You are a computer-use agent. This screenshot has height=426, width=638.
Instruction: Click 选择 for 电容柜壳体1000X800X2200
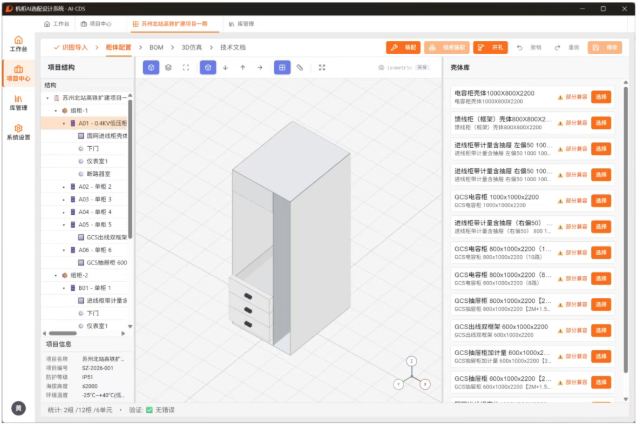click(x=601, y=97)
